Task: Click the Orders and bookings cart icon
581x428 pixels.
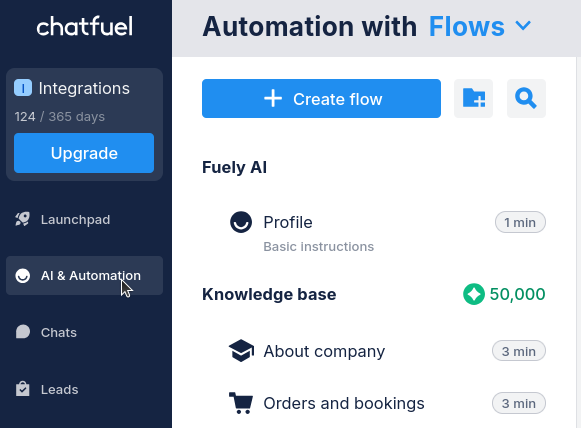Action: (x=241, y=403)
